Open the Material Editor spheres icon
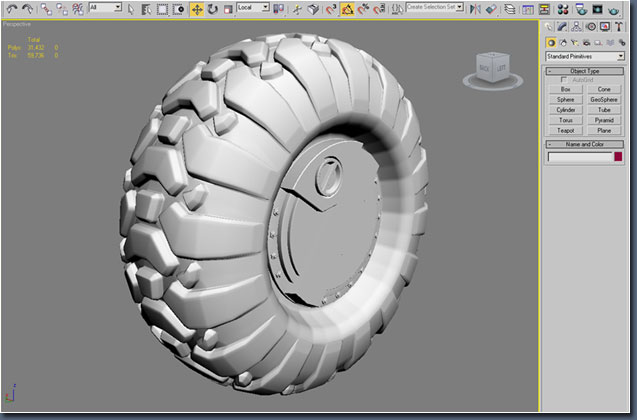This screenshot has width=637, height=420. click(x=563, y=9)
